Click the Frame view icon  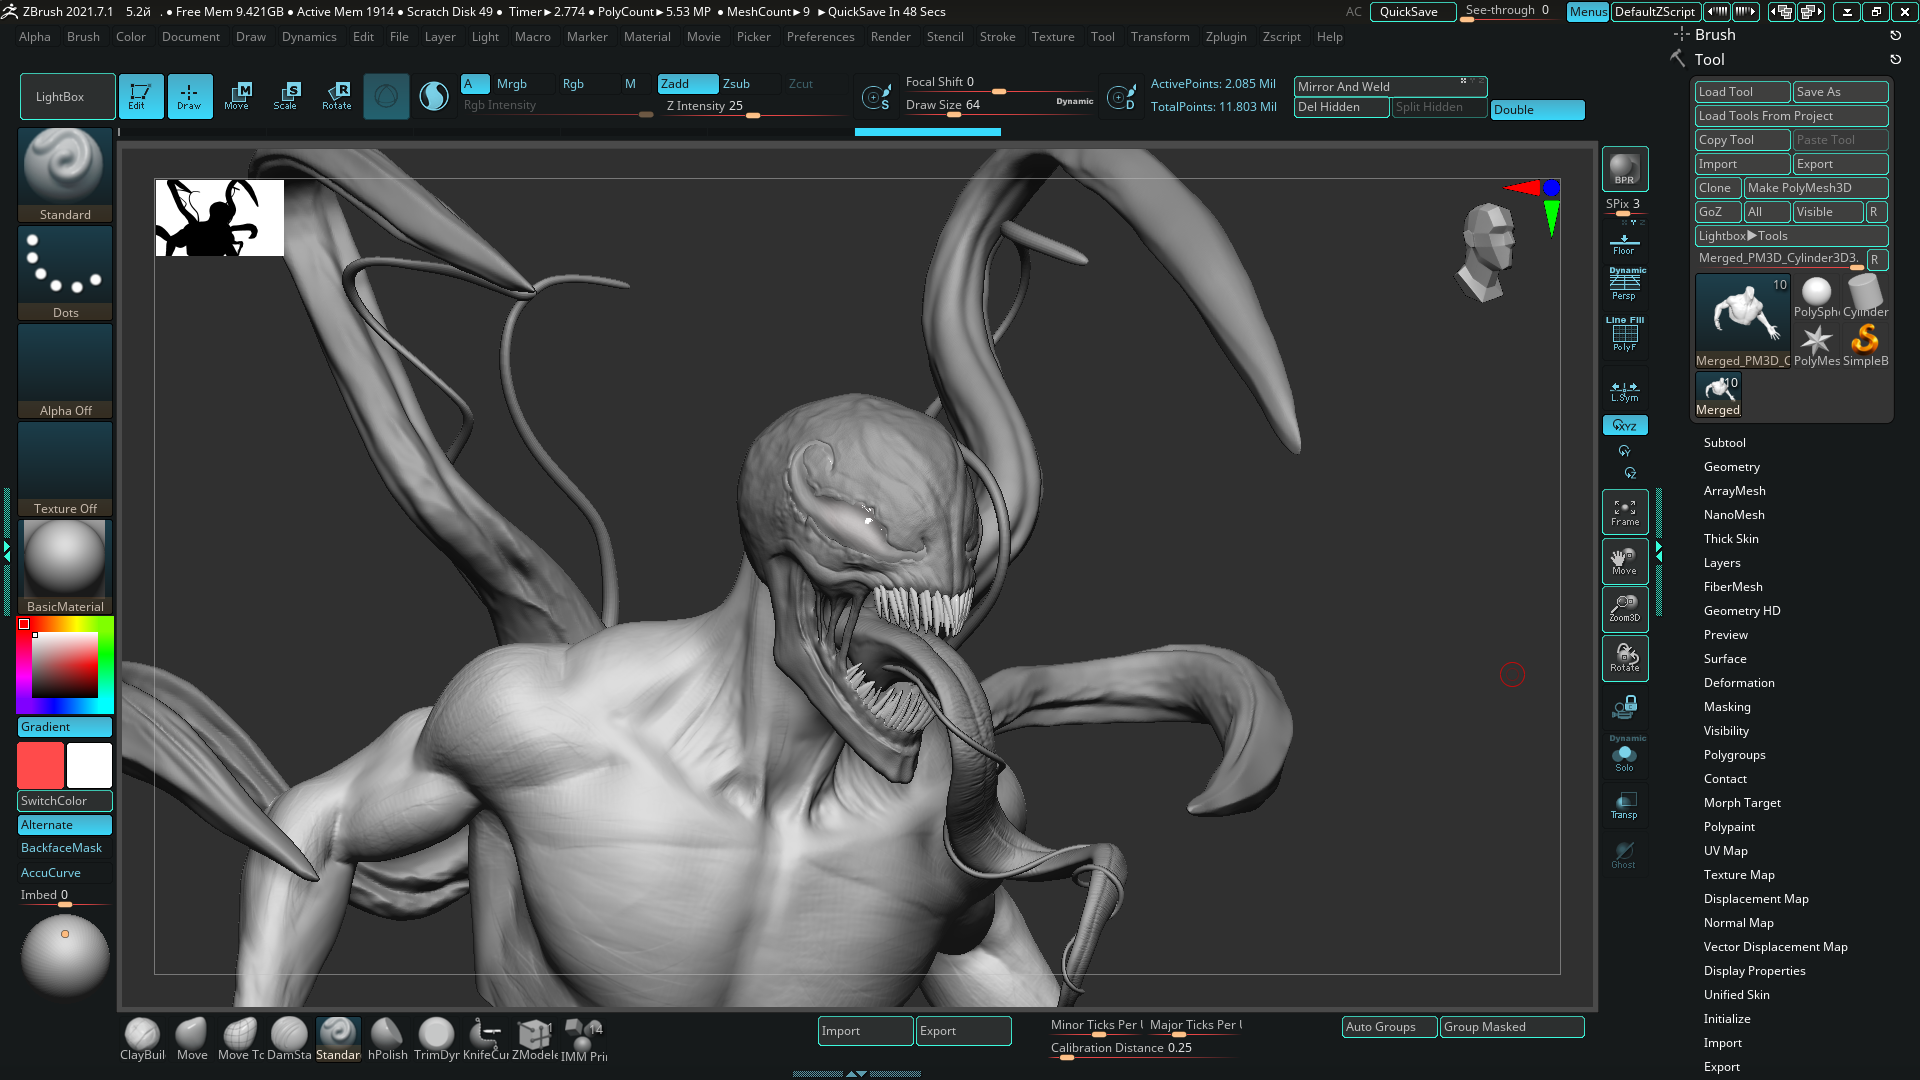click(1624, 512)
